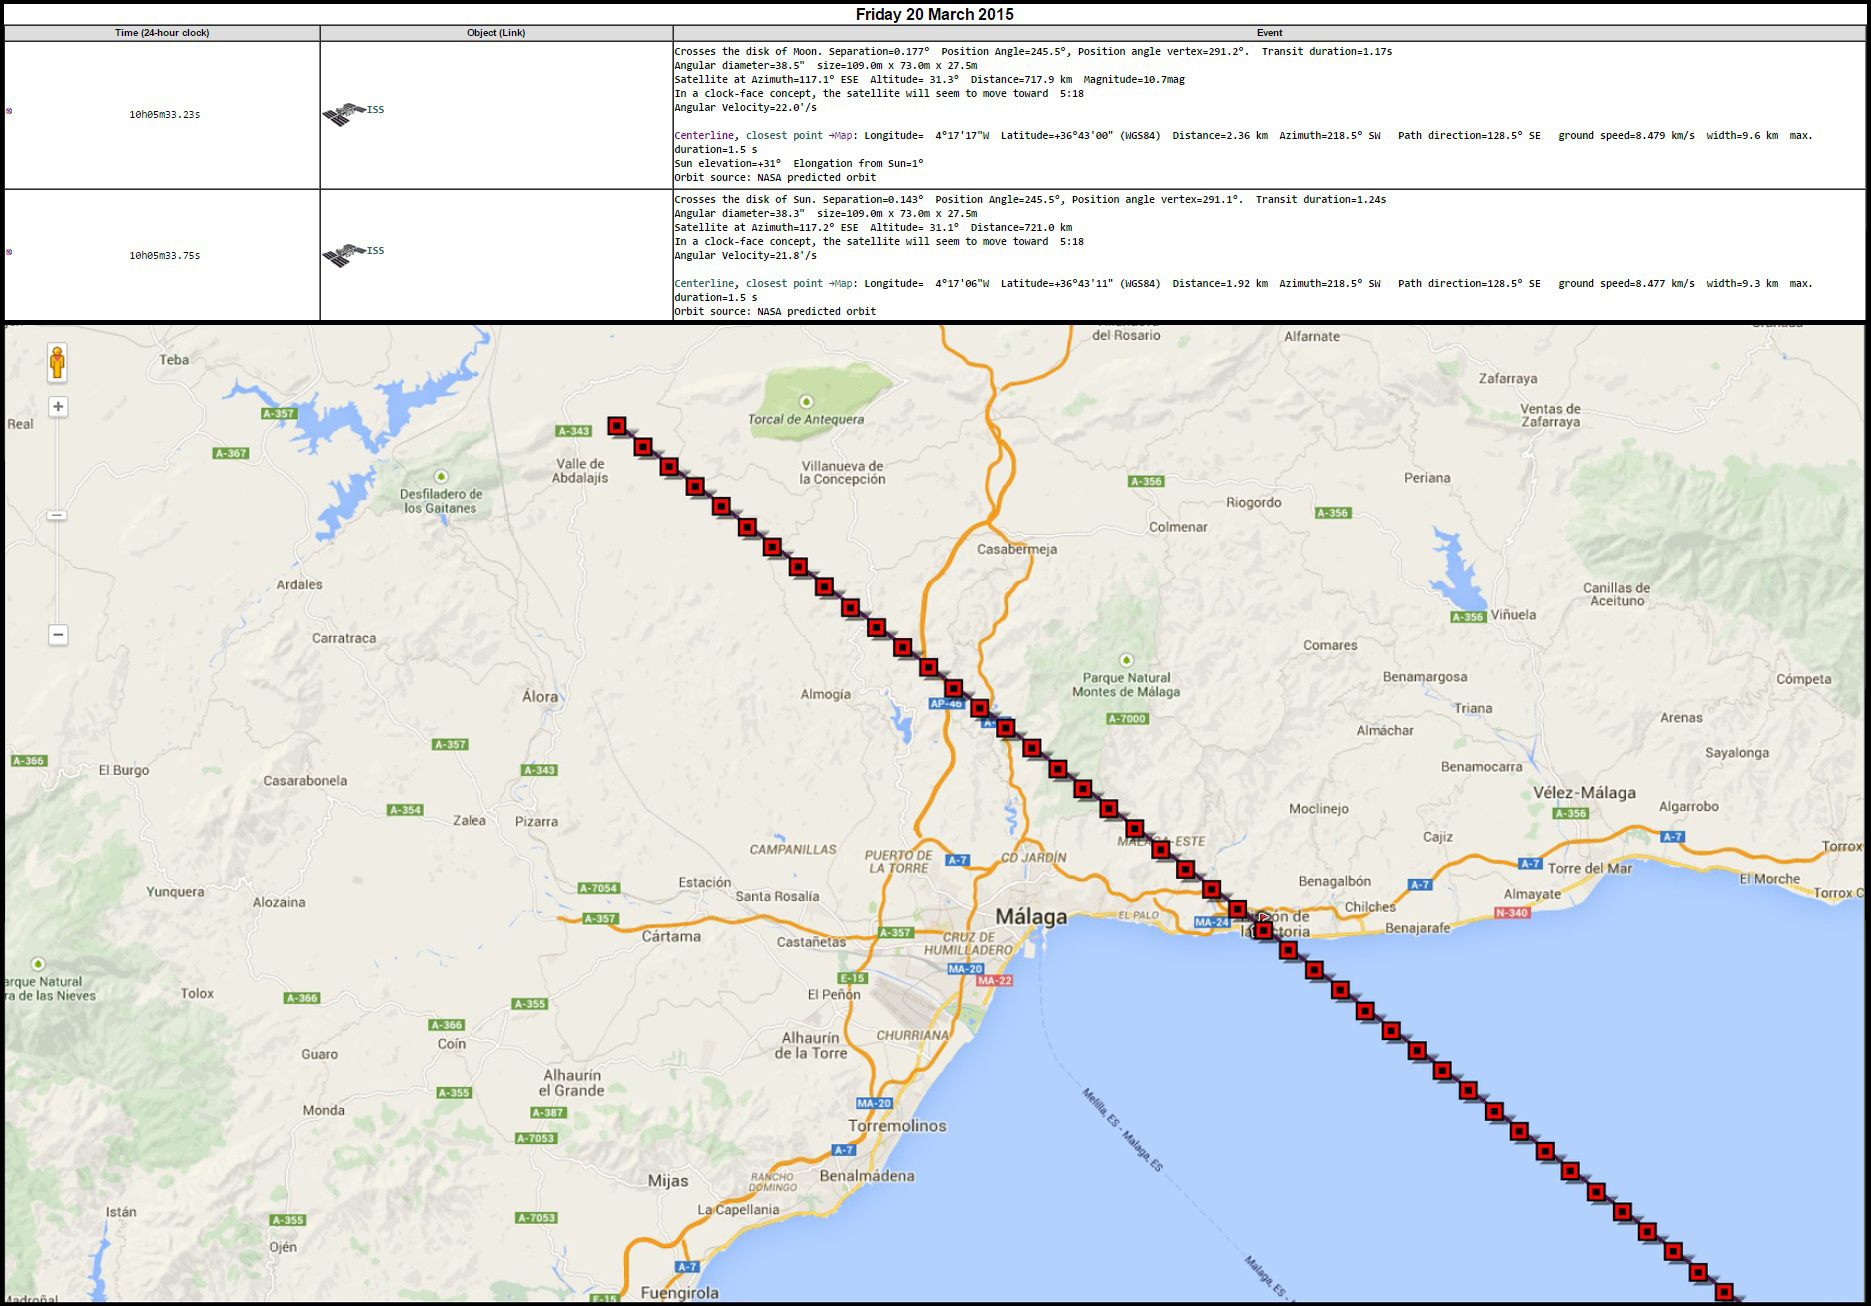Screen dimensions: 1871x1306
Task: Click the Object (Link) column header
Action: point(496,33)
